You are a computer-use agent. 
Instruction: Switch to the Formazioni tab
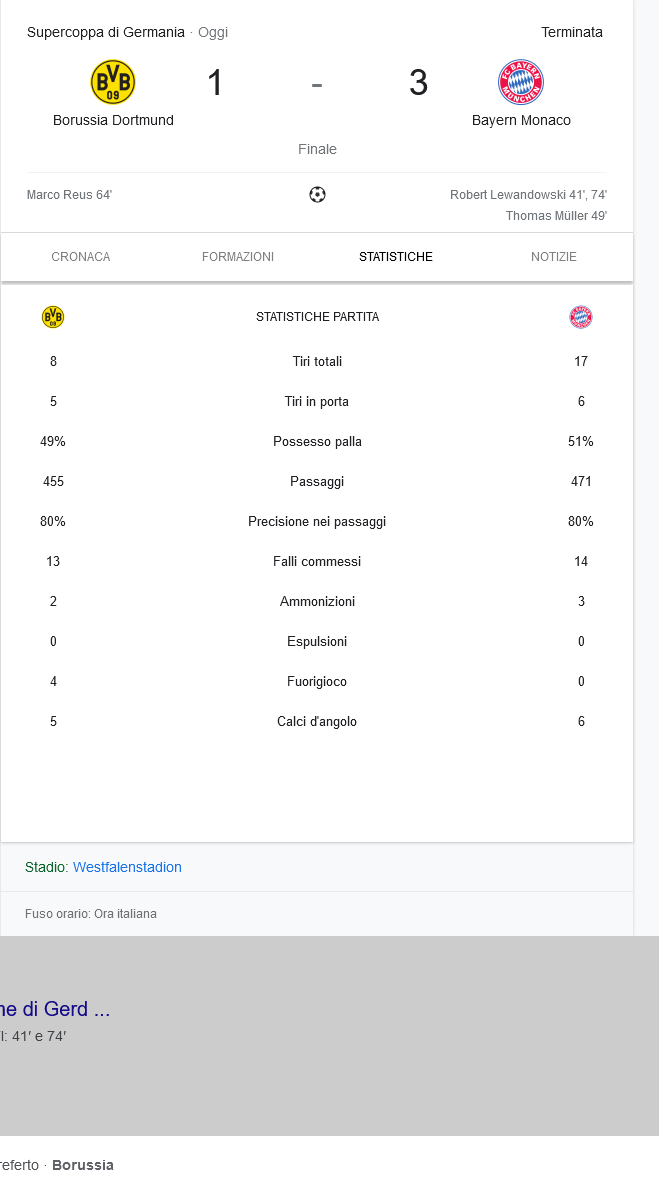click(x=238, y=257)
